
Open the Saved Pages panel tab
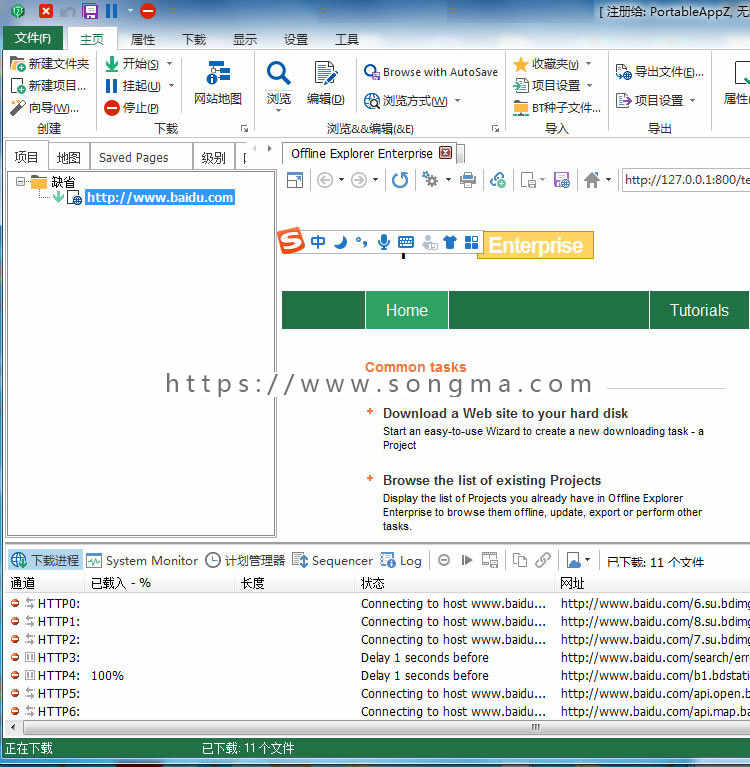[x=141, y=158]
